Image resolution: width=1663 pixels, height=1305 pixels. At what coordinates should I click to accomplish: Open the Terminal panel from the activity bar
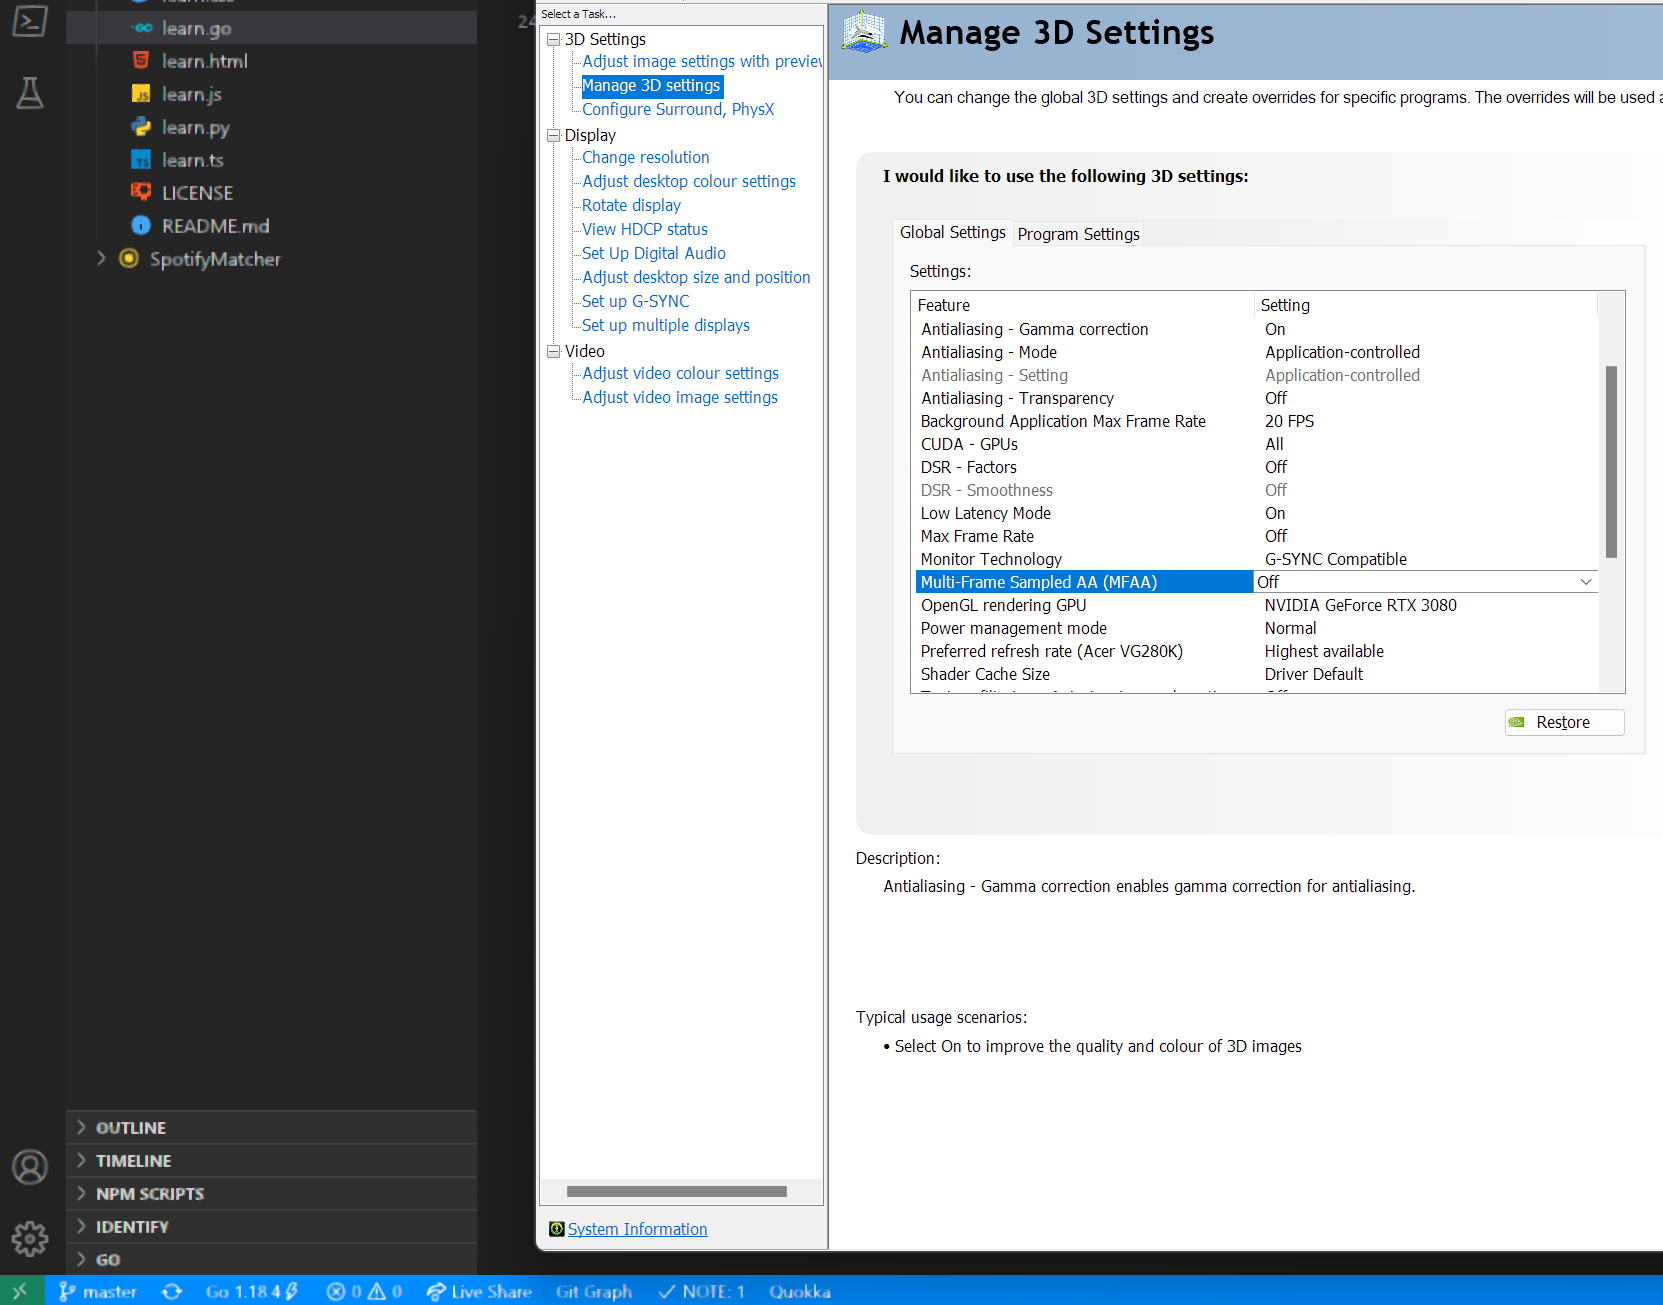click(x=29, y=20)
